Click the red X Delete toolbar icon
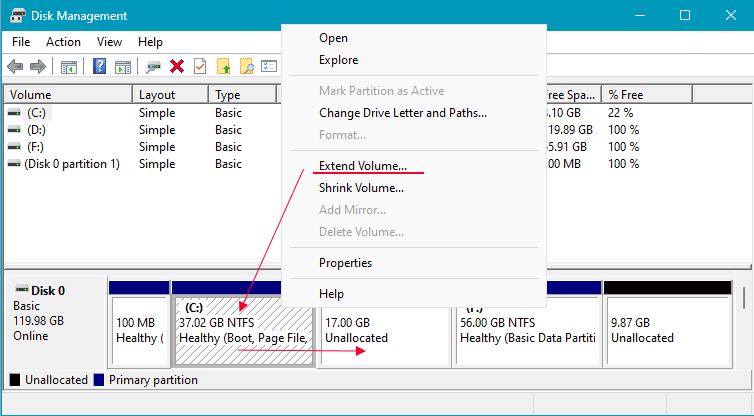 [x=177, y=66]
